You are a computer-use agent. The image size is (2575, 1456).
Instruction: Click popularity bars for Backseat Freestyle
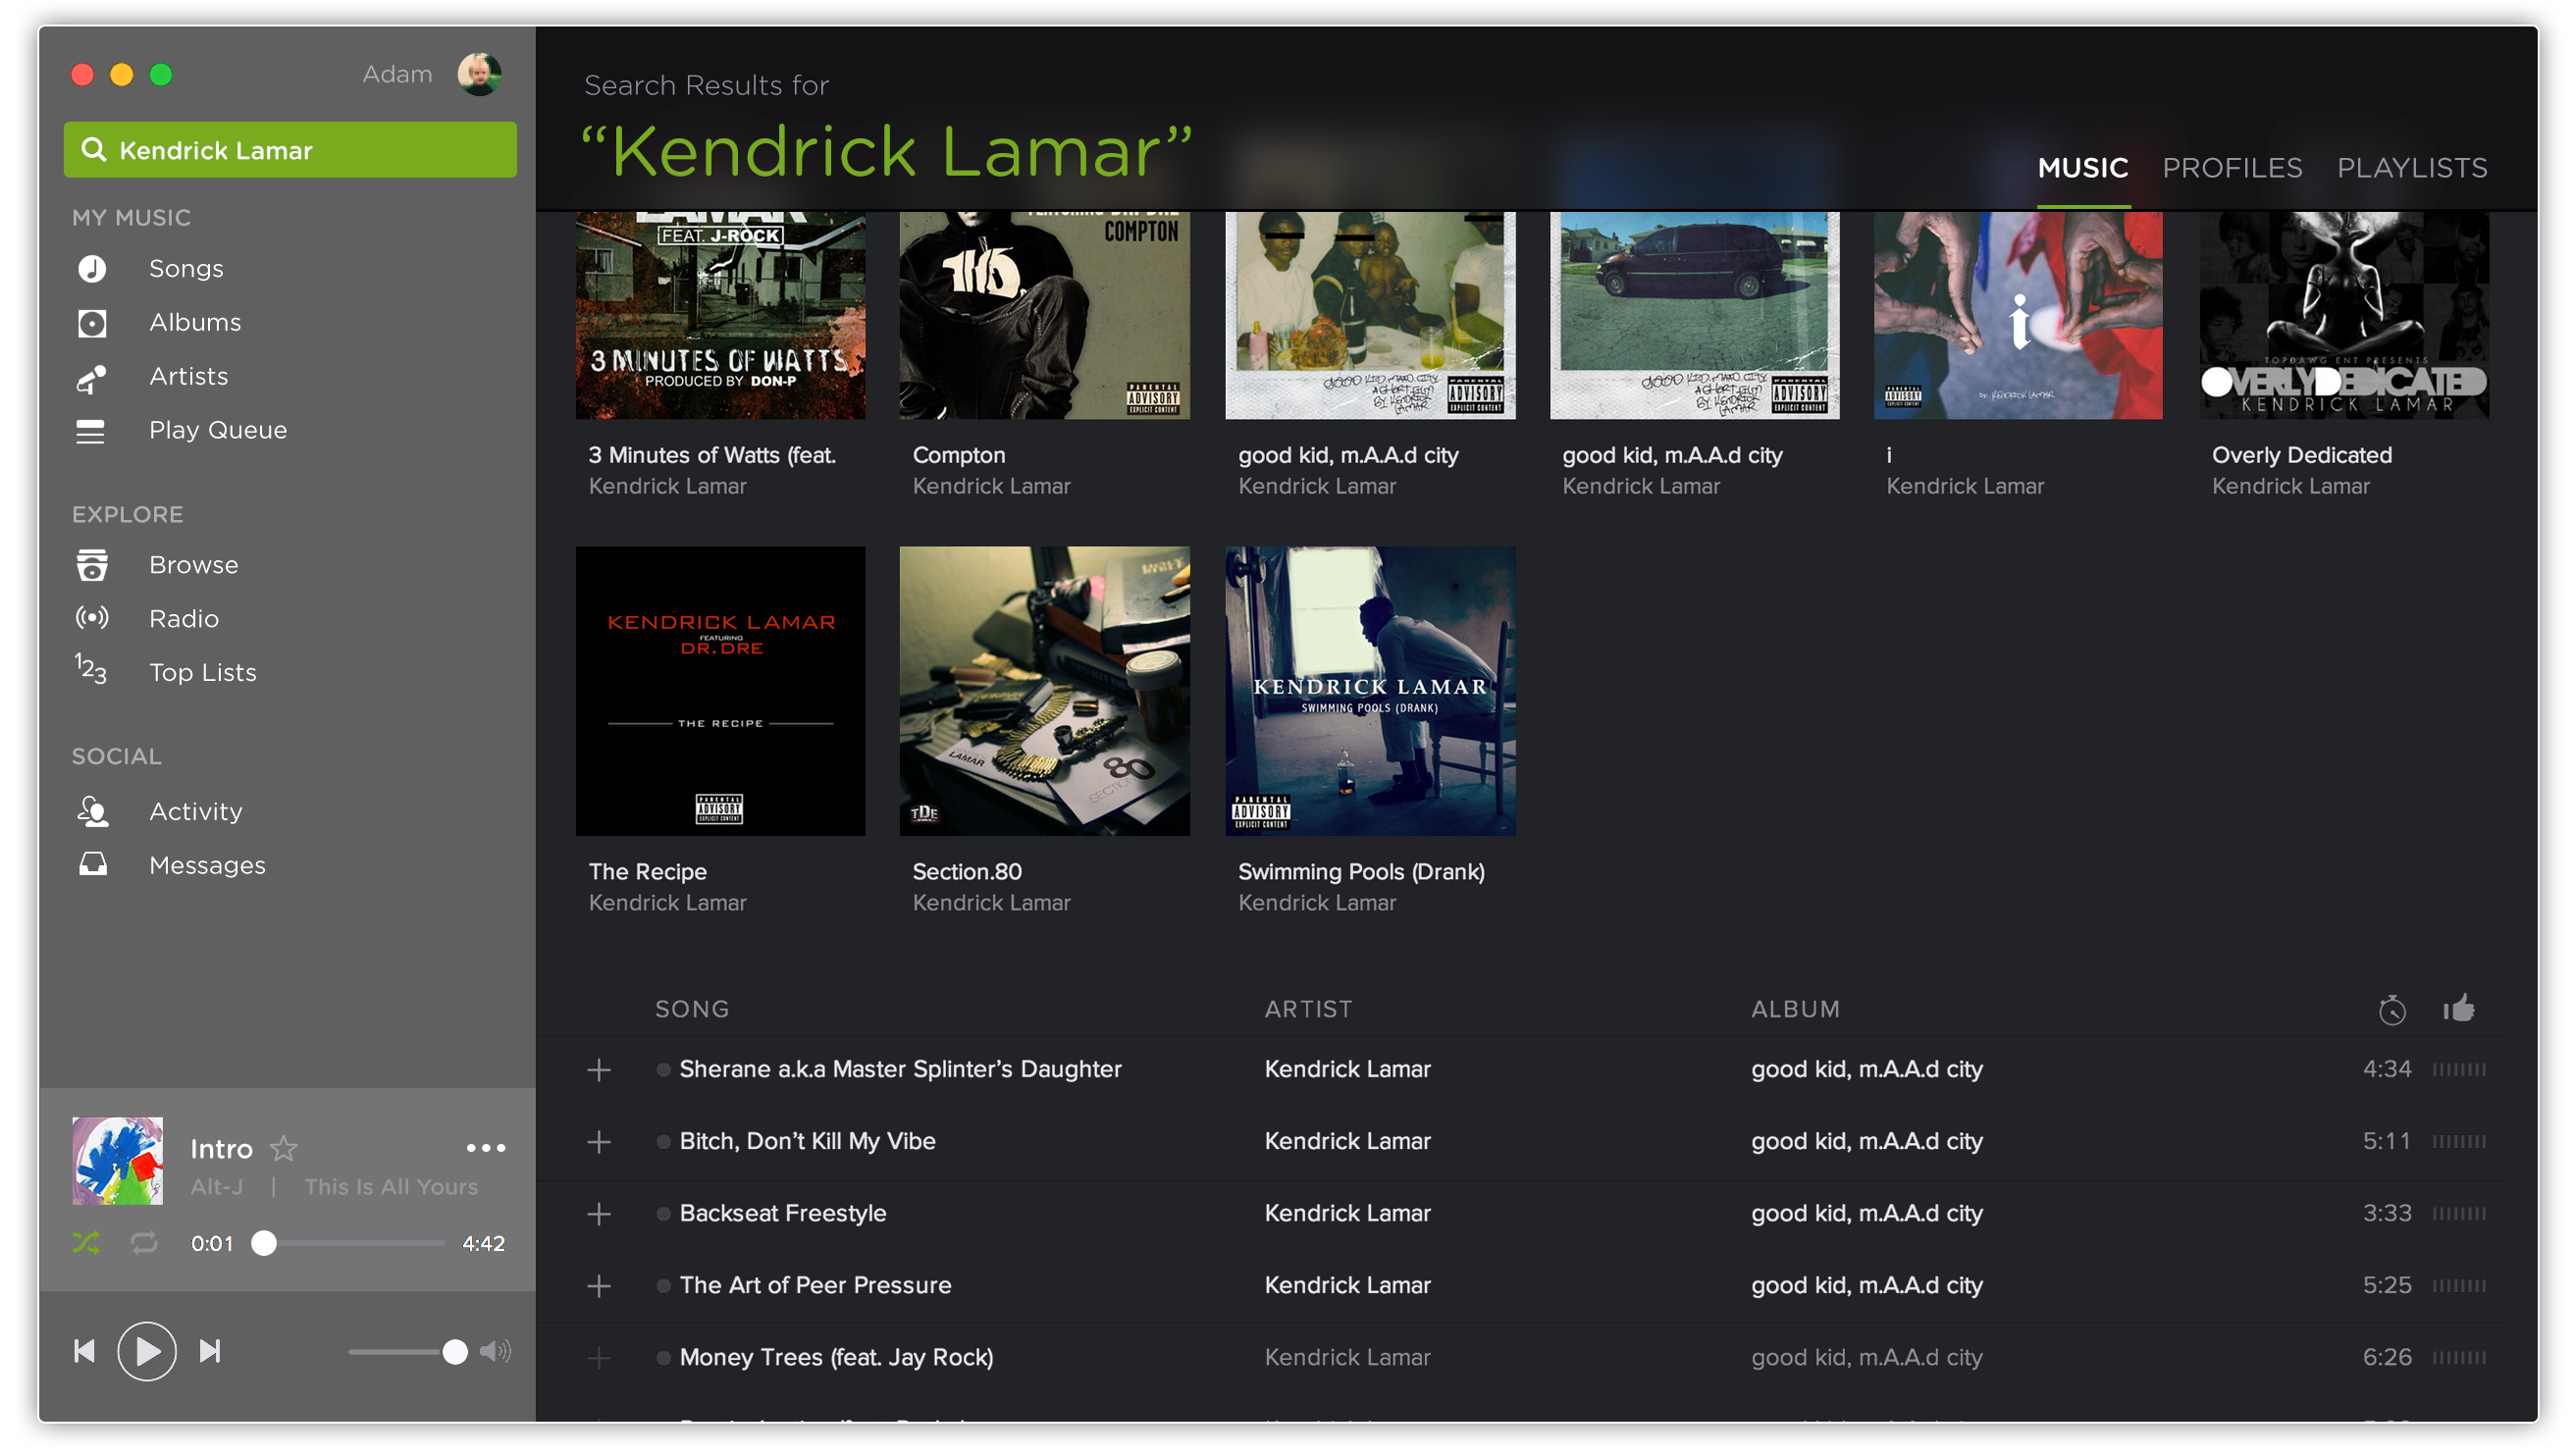tap(2459, 1214)
